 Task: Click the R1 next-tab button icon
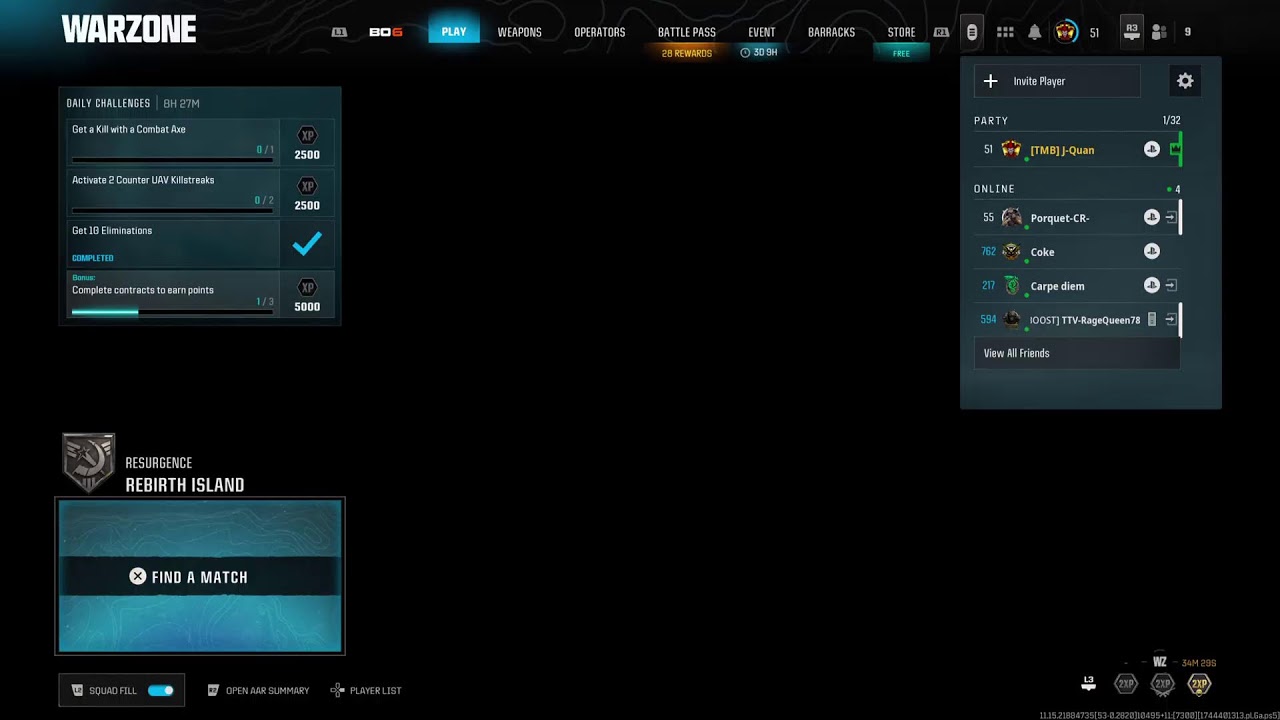point(941,32)
